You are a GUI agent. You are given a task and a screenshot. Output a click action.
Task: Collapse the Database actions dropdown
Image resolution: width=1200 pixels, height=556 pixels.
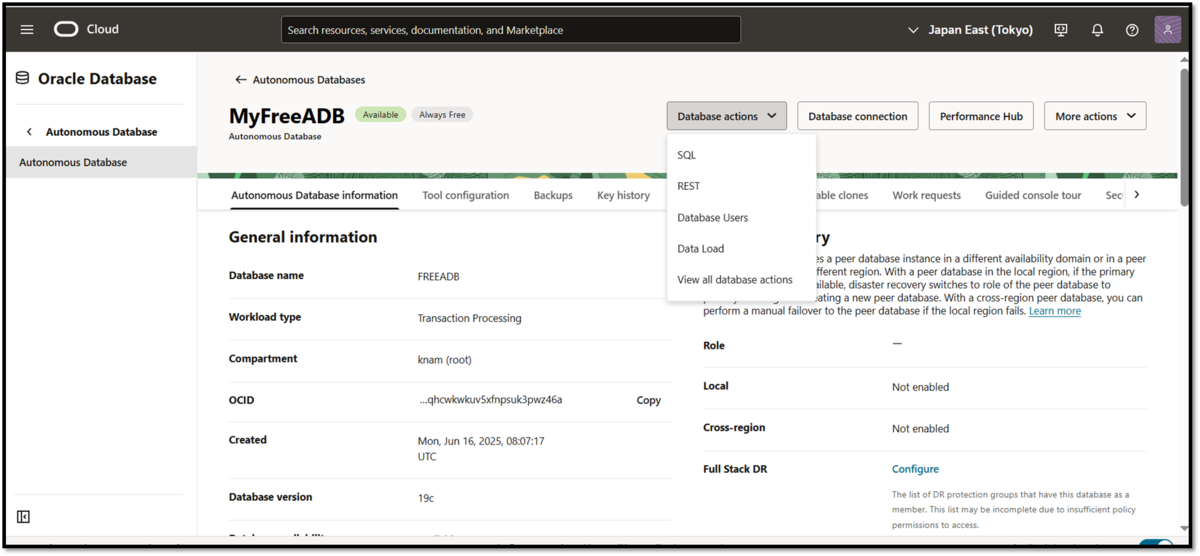727,116
